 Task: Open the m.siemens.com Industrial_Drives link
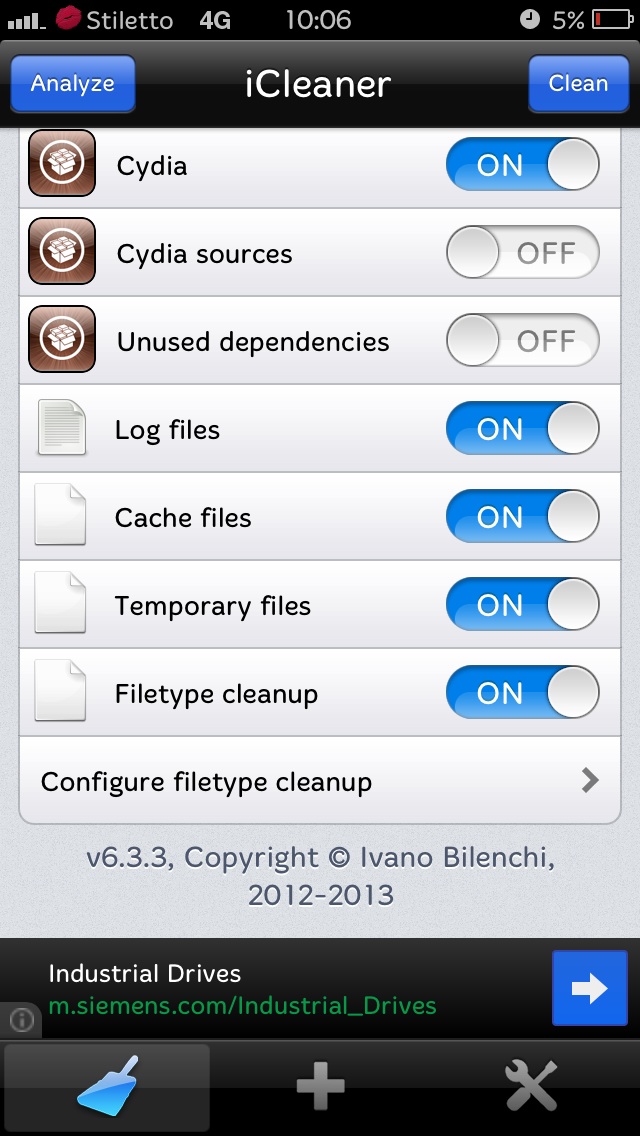point(242,1006)
